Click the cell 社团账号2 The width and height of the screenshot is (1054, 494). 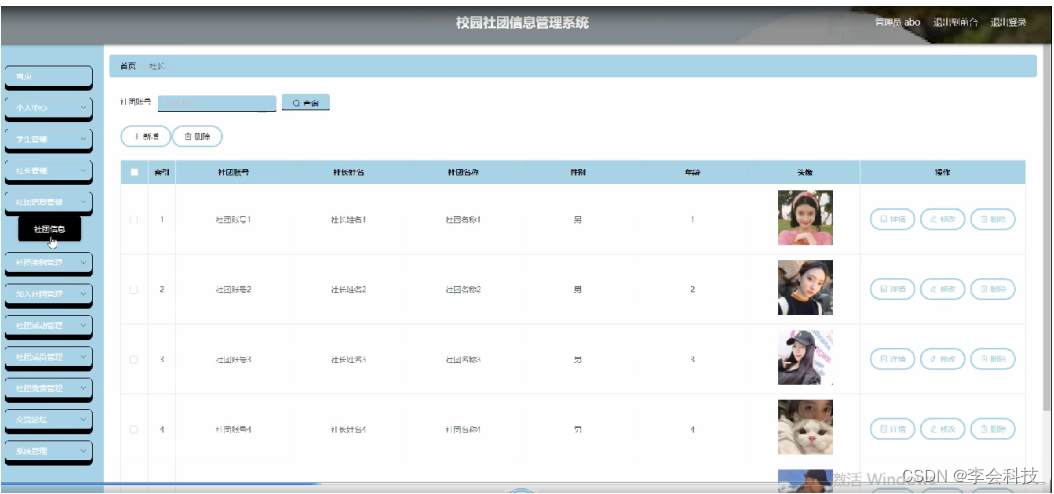click(x=233, y=290)
